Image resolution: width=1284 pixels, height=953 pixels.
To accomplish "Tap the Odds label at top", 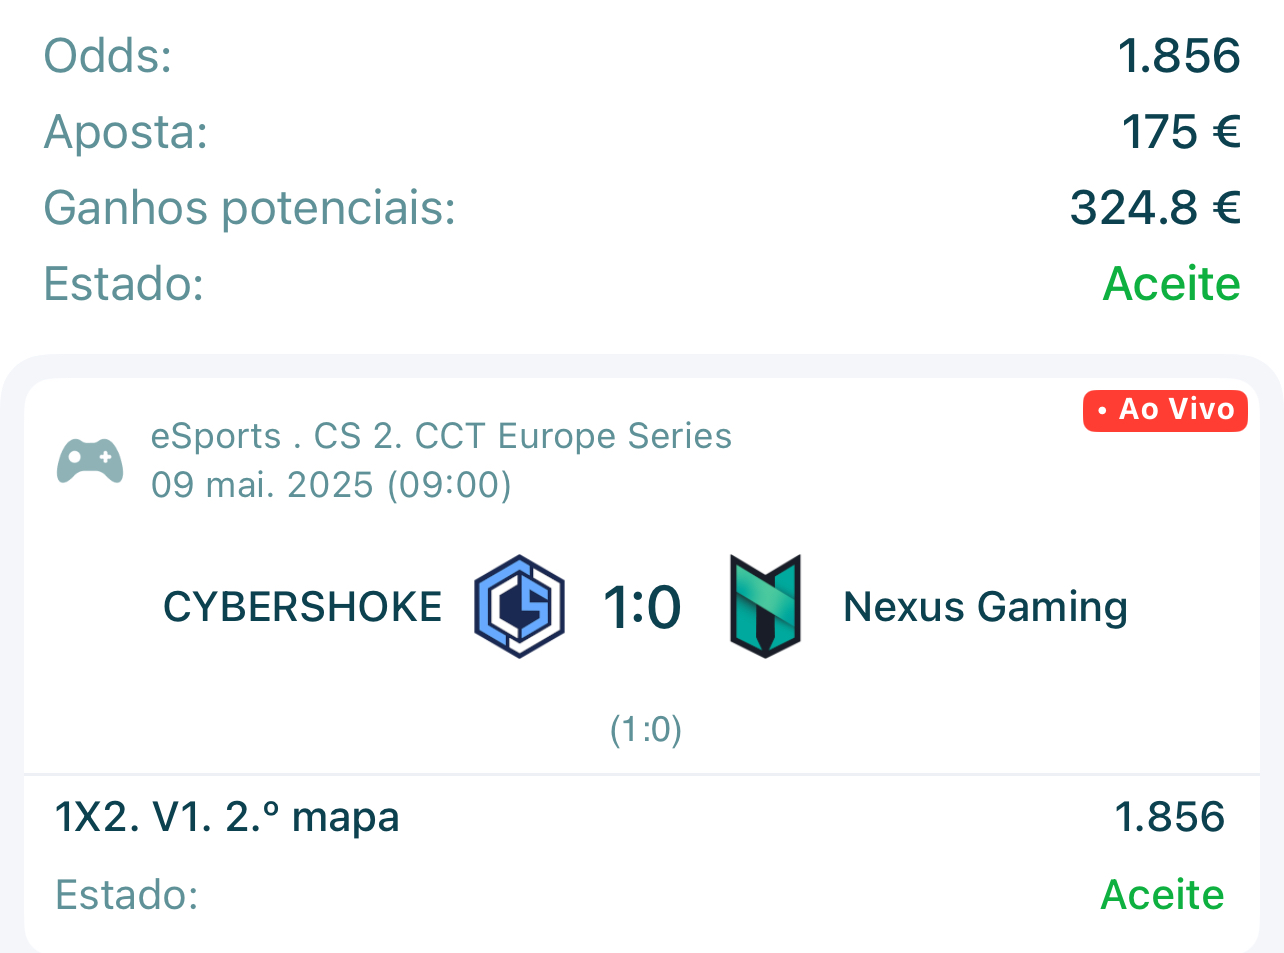I will tap(108, 56).
